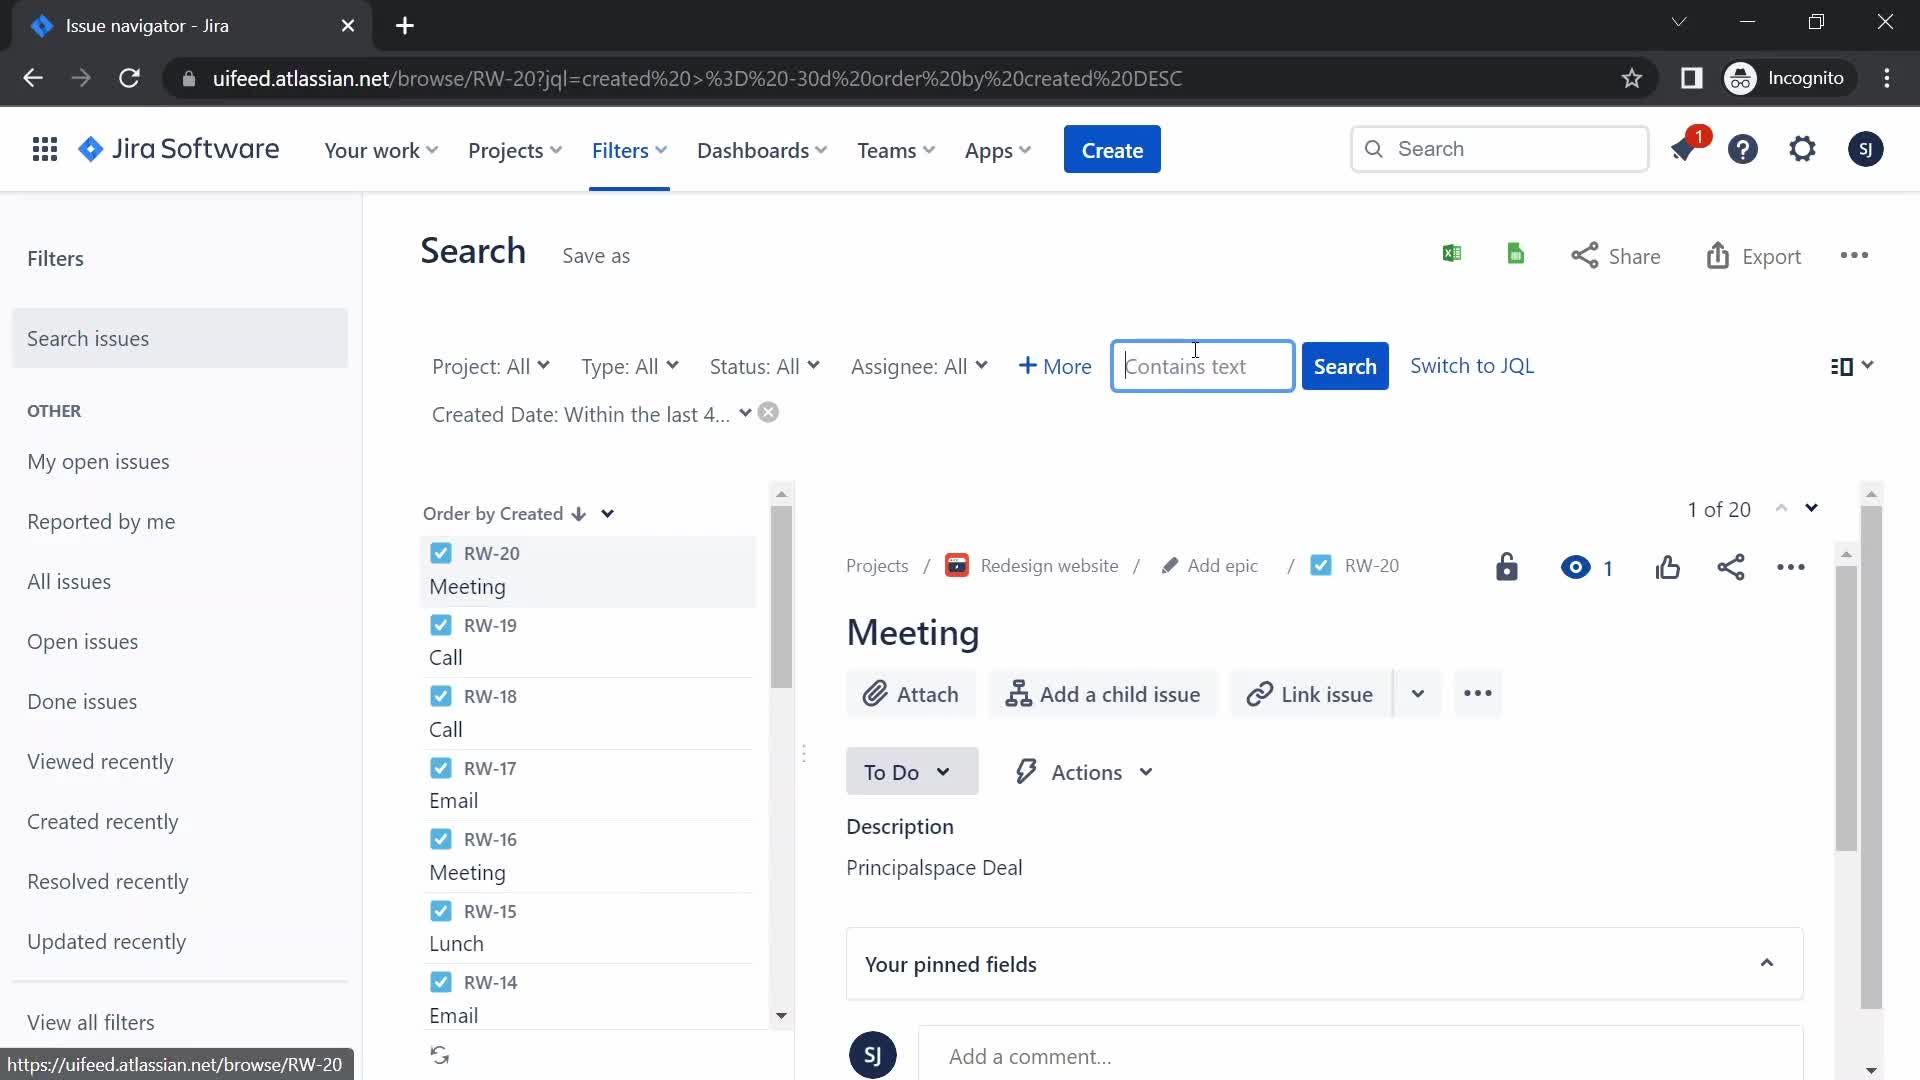The image size is (1920, 1080).
Task: Add a child issue
Action: [x=1102, y=694]
